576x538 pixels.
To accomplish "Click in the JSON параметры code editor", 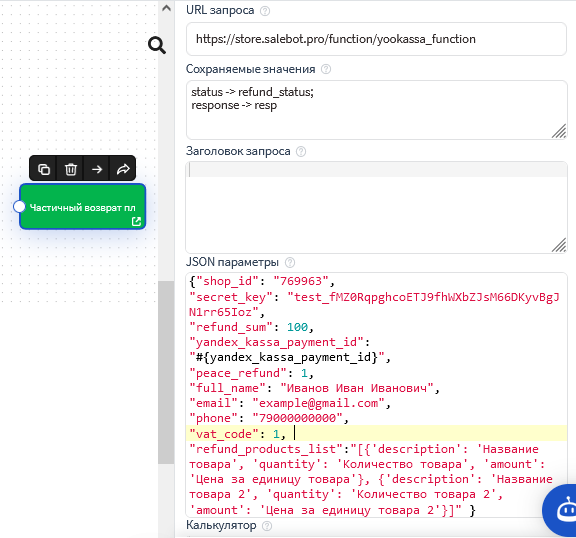I will click(376, 395).
